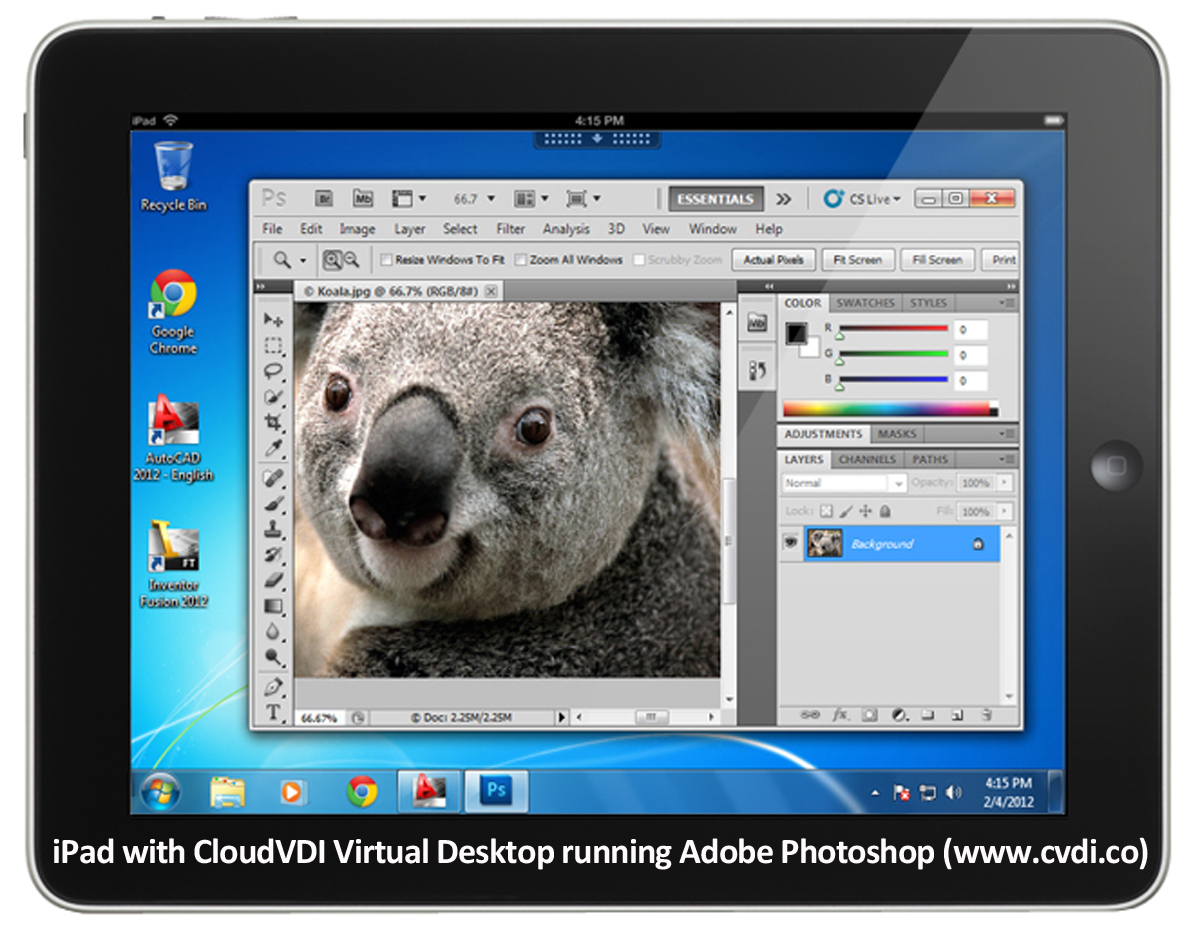Image resolution: width=1200 pixels, height=934 pixels.
Task: Create new adjustment layer icon
Action: [x=899, y=715]
